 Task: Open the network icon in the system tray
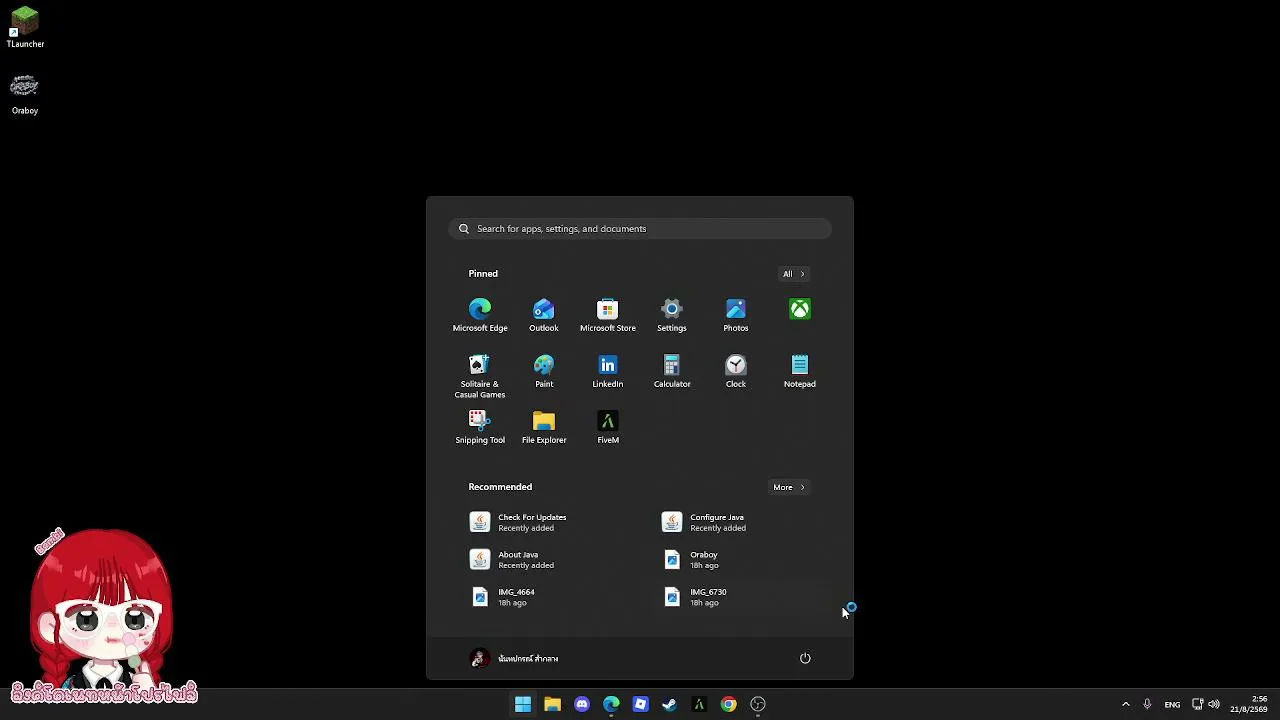1197,704
